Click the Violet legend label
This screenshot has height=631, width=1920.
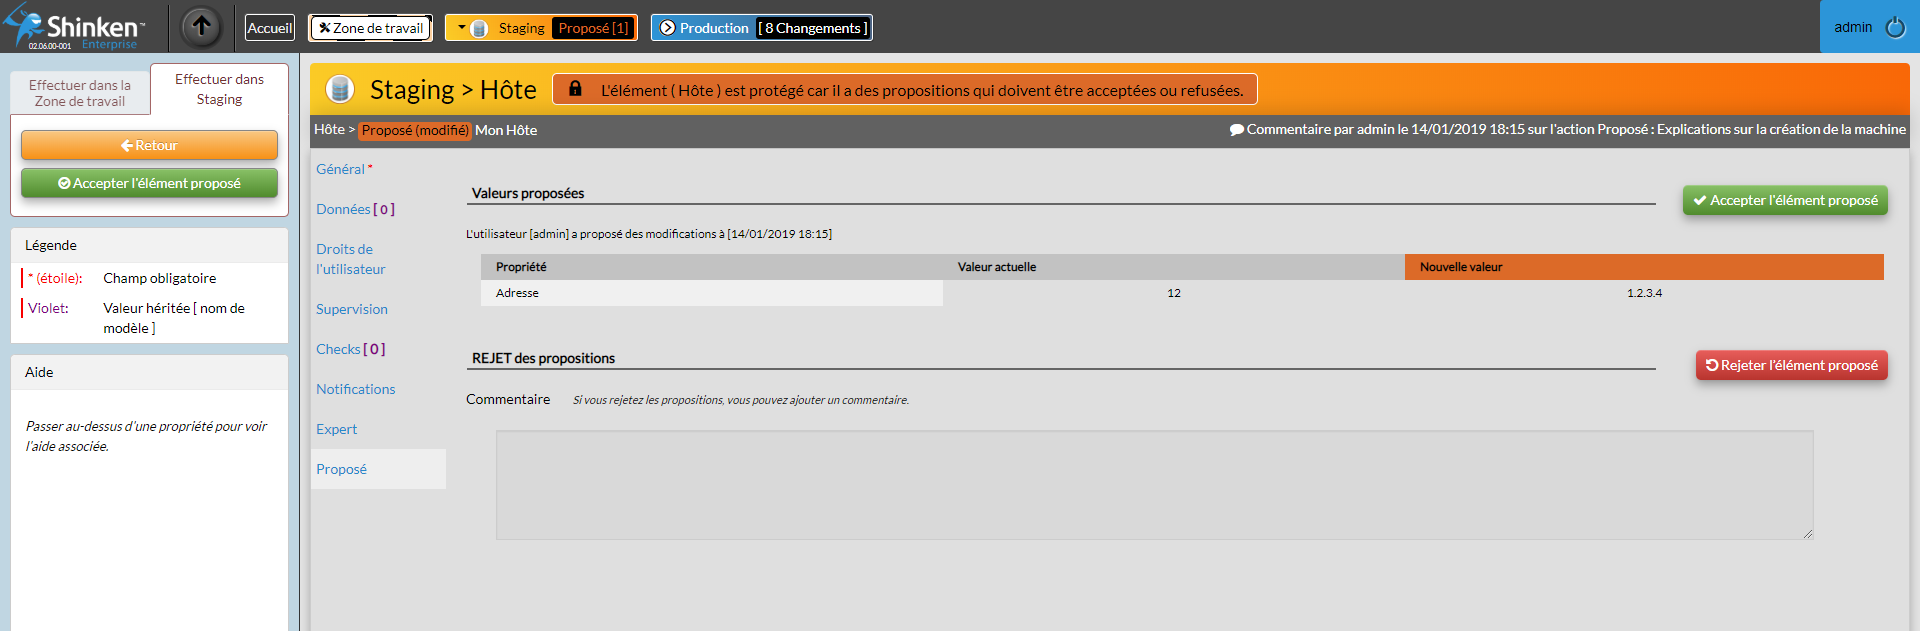pos(48,308)
